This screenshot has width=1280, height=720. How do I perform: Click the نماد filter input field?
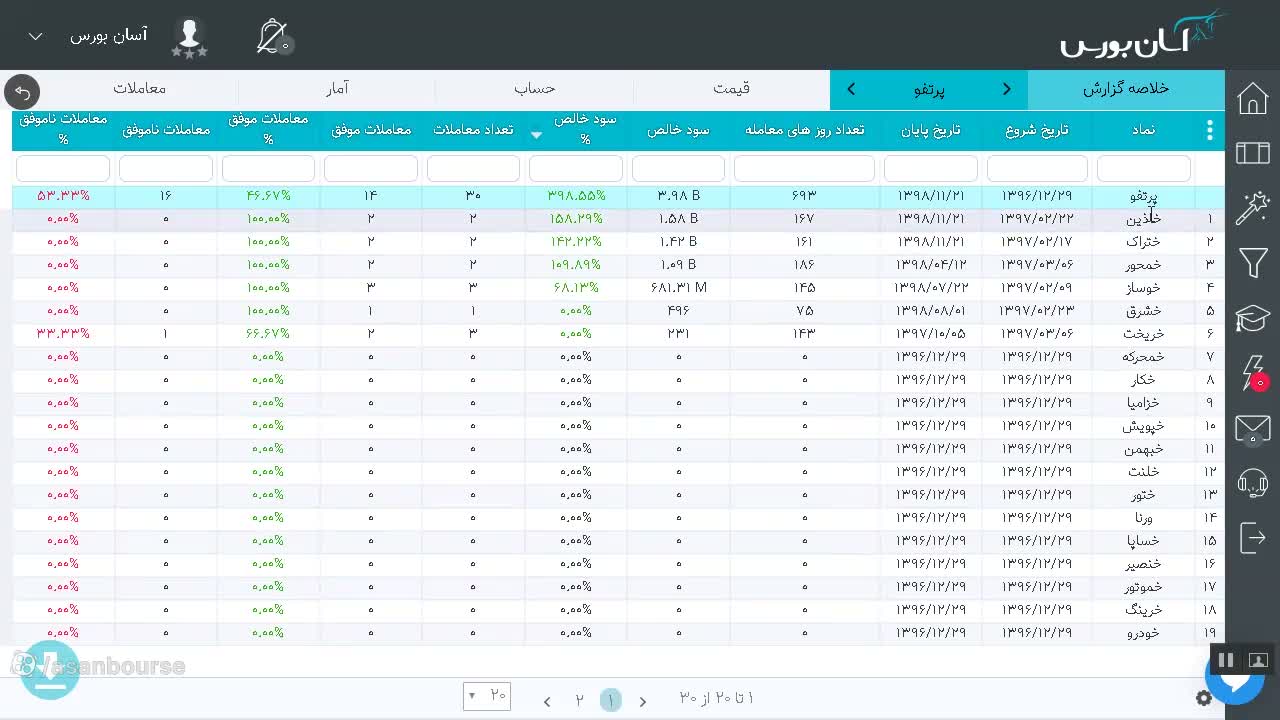coord(1144,168)
